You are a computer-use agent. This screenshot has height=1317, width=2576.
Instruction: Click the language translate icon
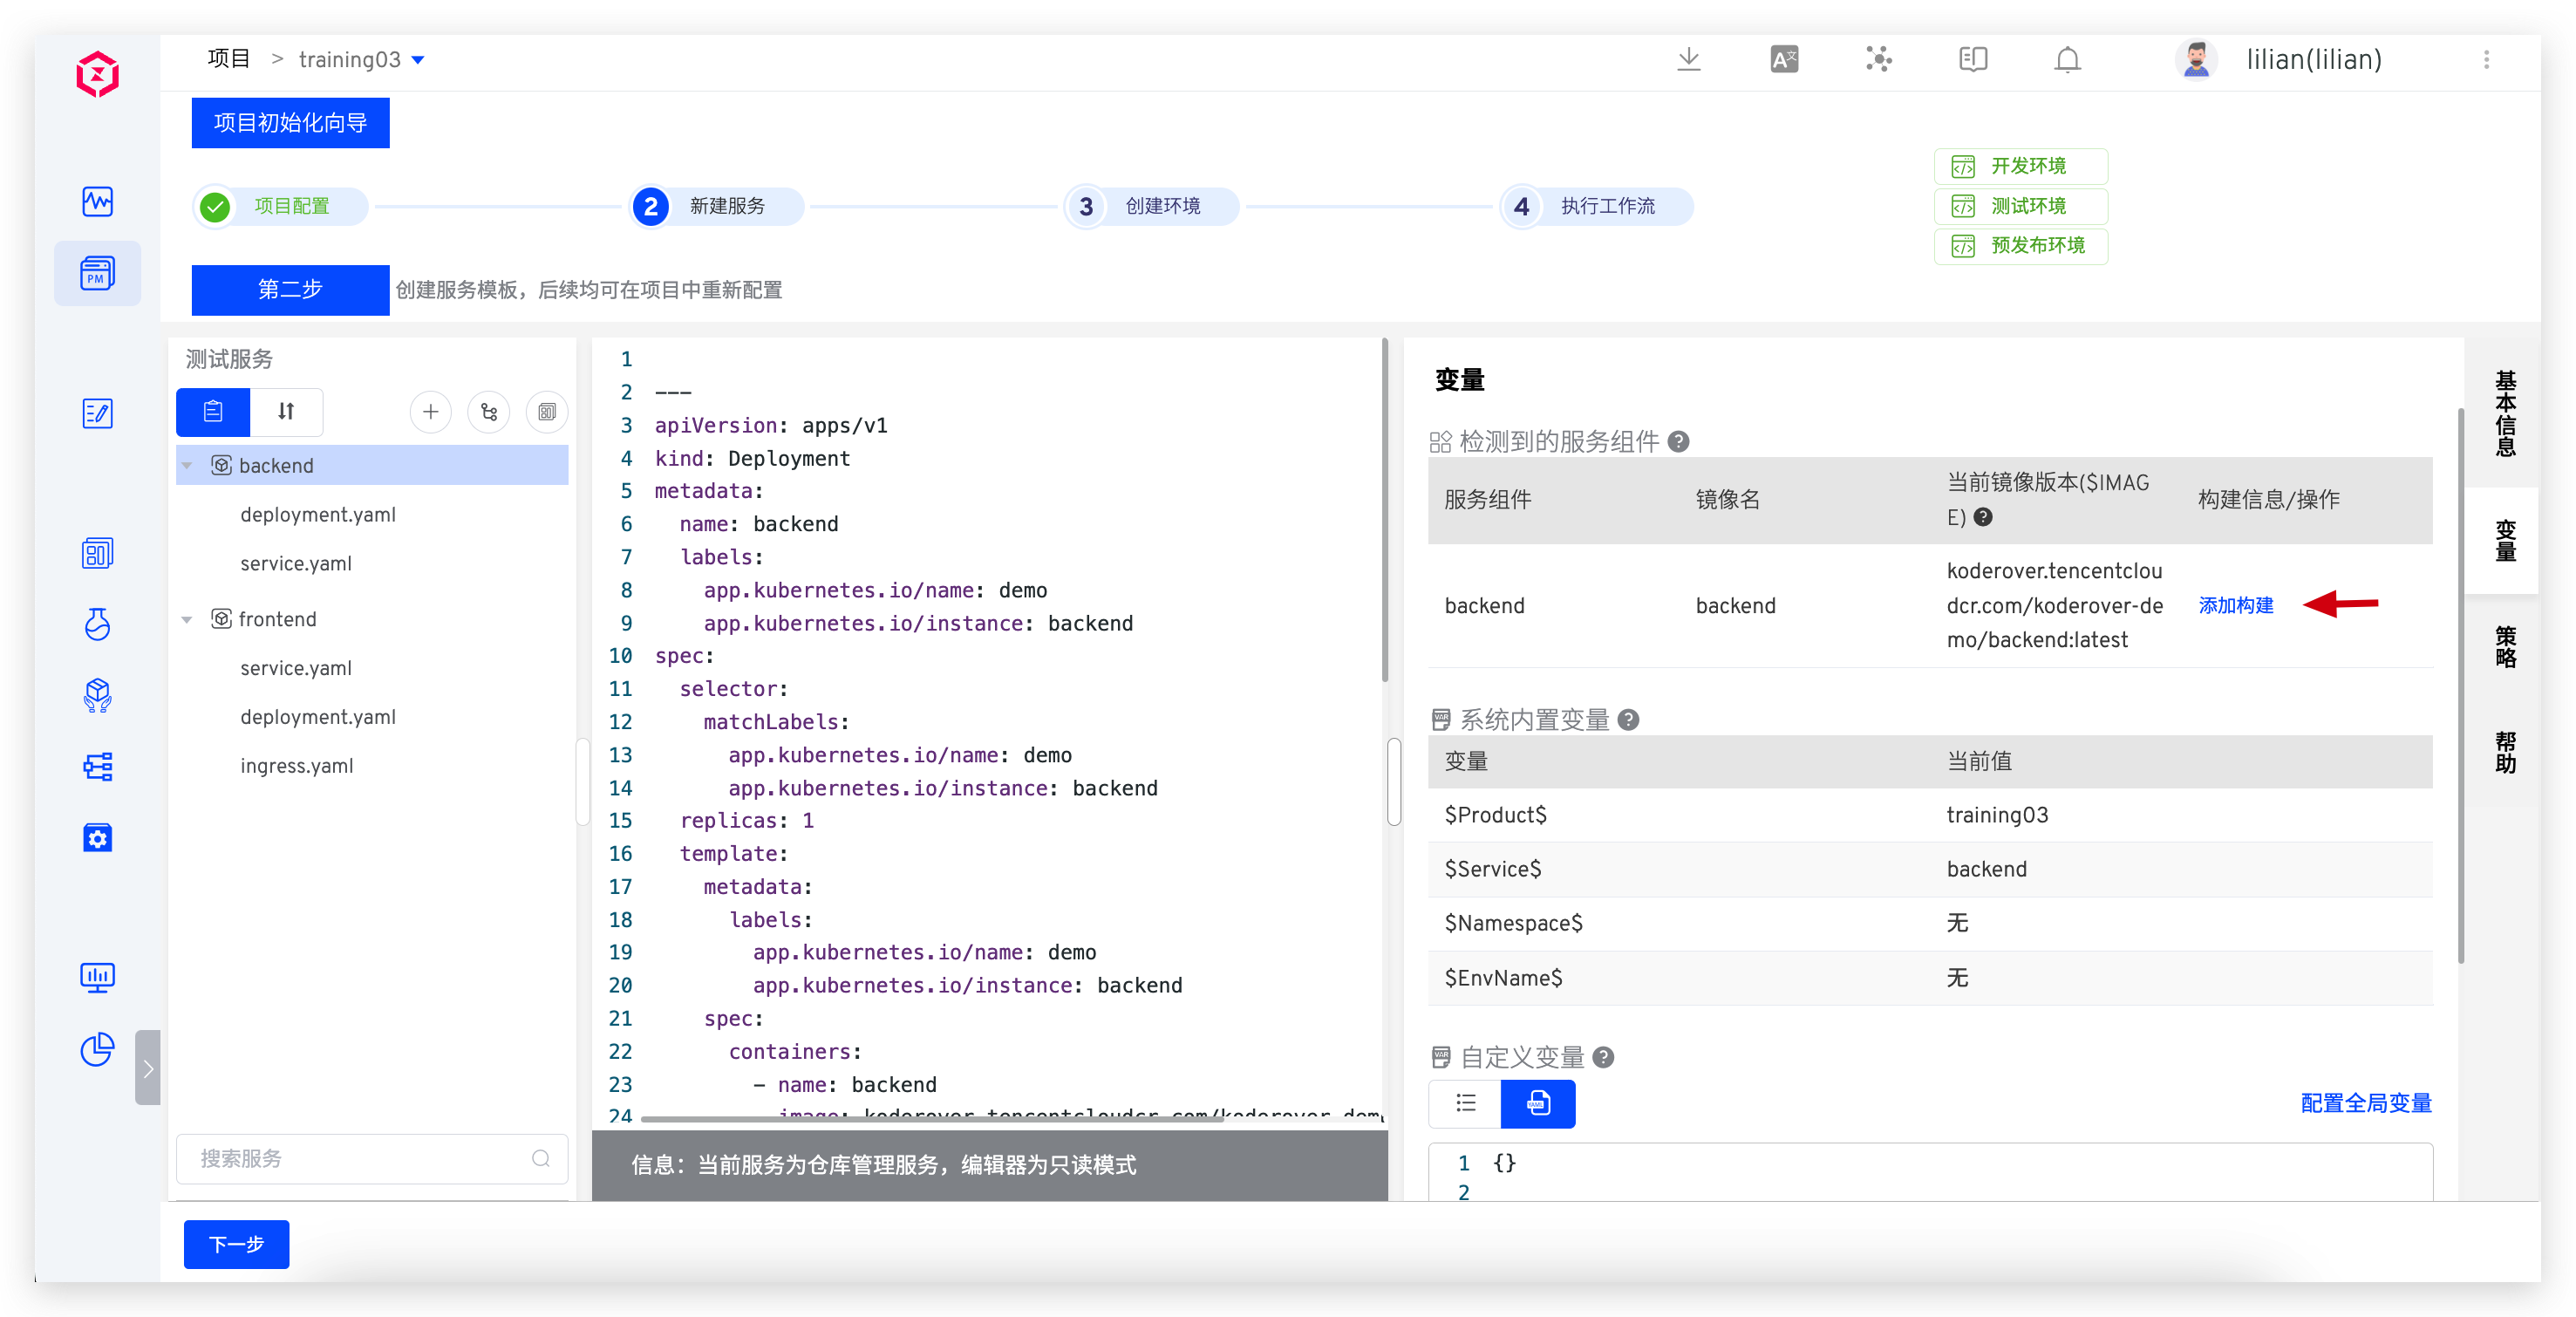point(1784,59)
